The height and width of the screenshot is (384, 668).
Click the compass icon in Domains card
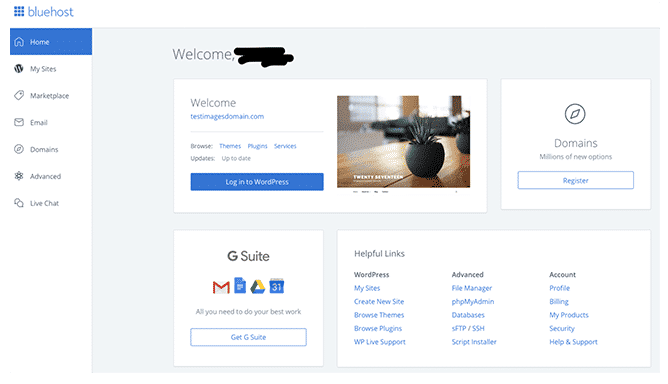click(575, 114)
